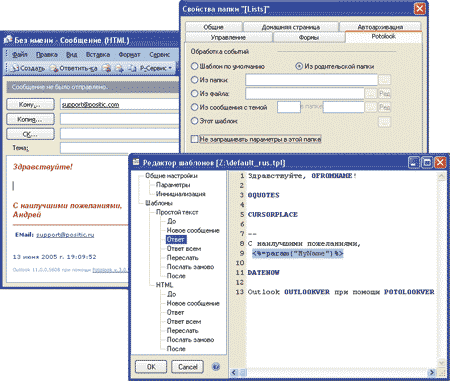Click the message window icon in title bar
The height and width of the screenshot is (381, 450).
(8, 40)
